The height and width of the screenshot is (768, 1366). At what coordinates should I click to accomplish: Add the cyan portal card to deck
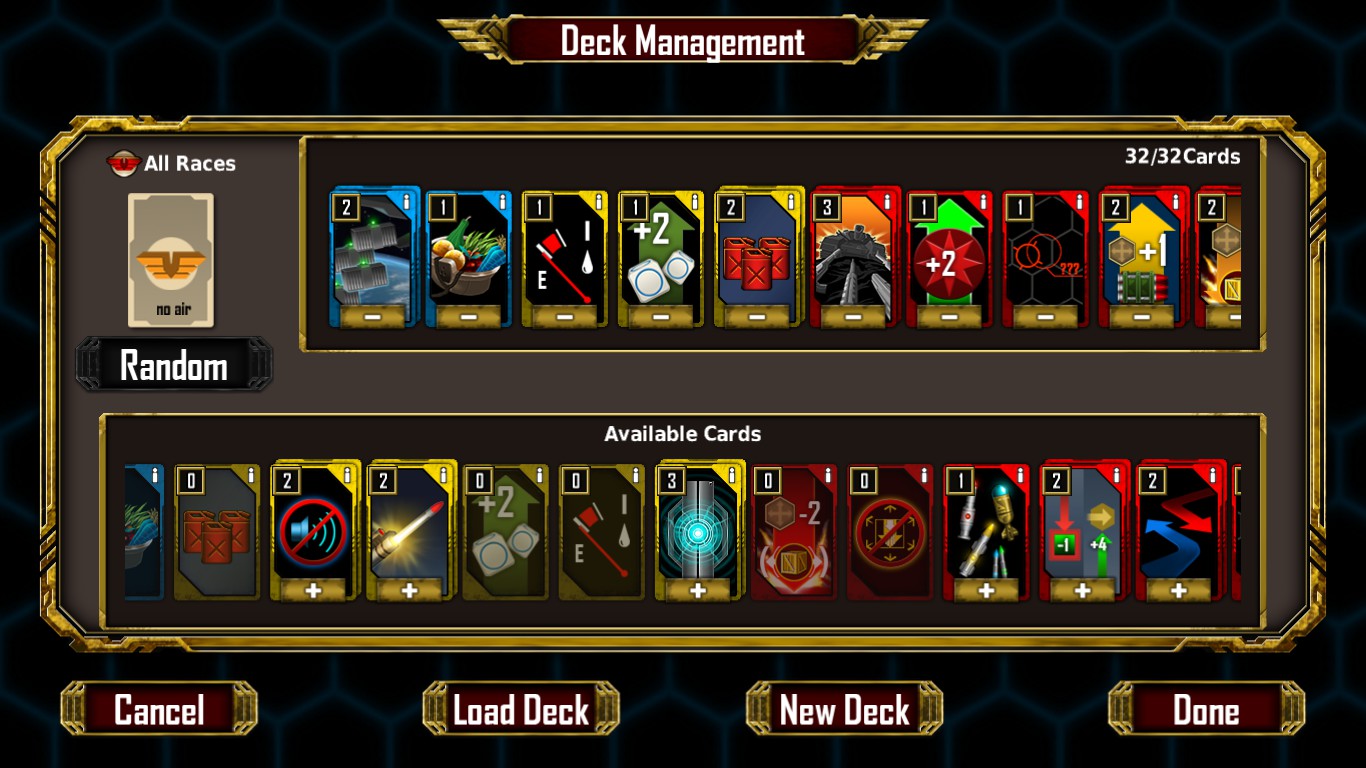698,591
